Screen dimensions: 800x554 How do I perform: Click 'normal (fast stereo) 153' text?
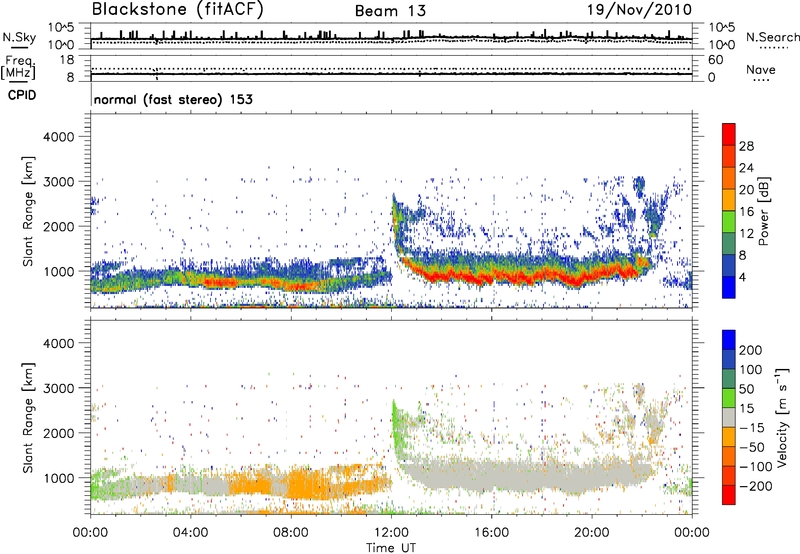click(x=173, y=99)
